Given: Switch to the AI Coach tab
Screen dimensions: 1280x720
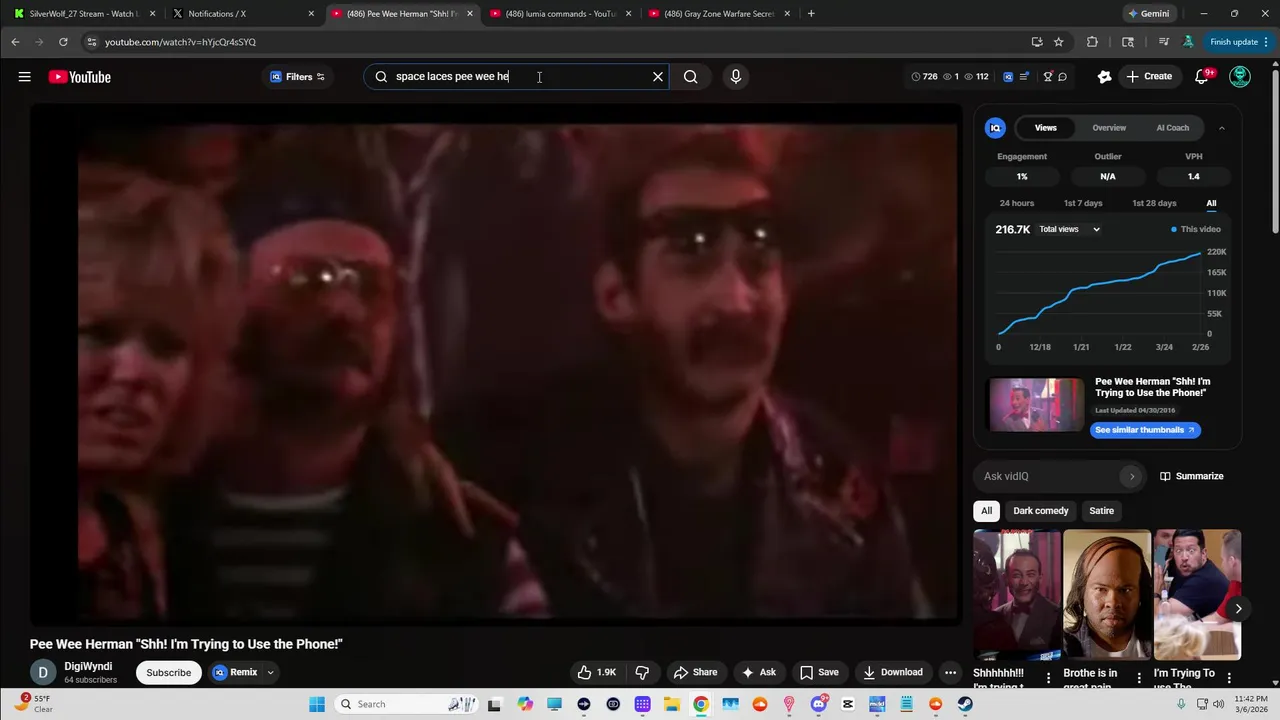Looking at the screenshot, I should tap(1172, 128).
